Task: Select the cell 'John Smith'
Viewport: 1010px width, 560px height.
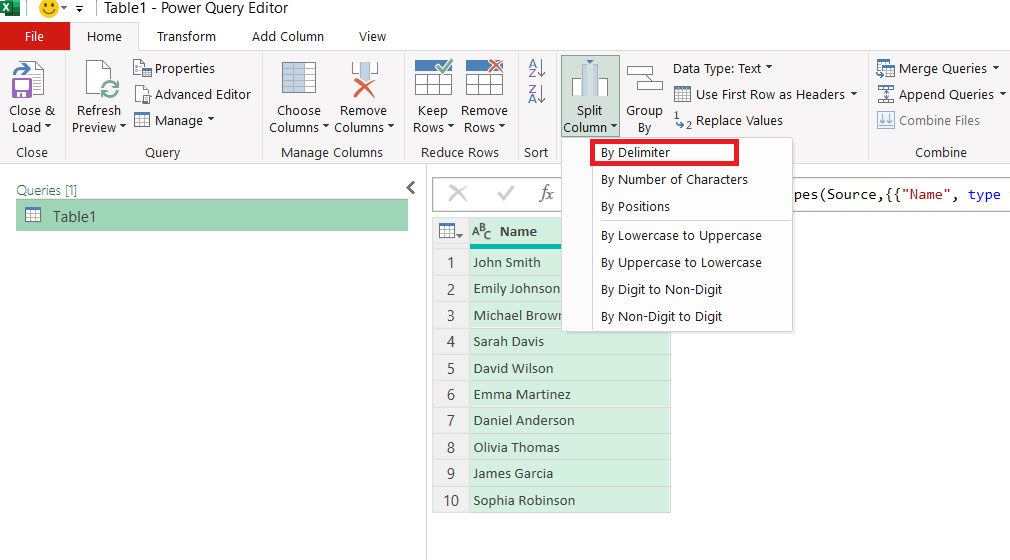Action: pos(515,262)
